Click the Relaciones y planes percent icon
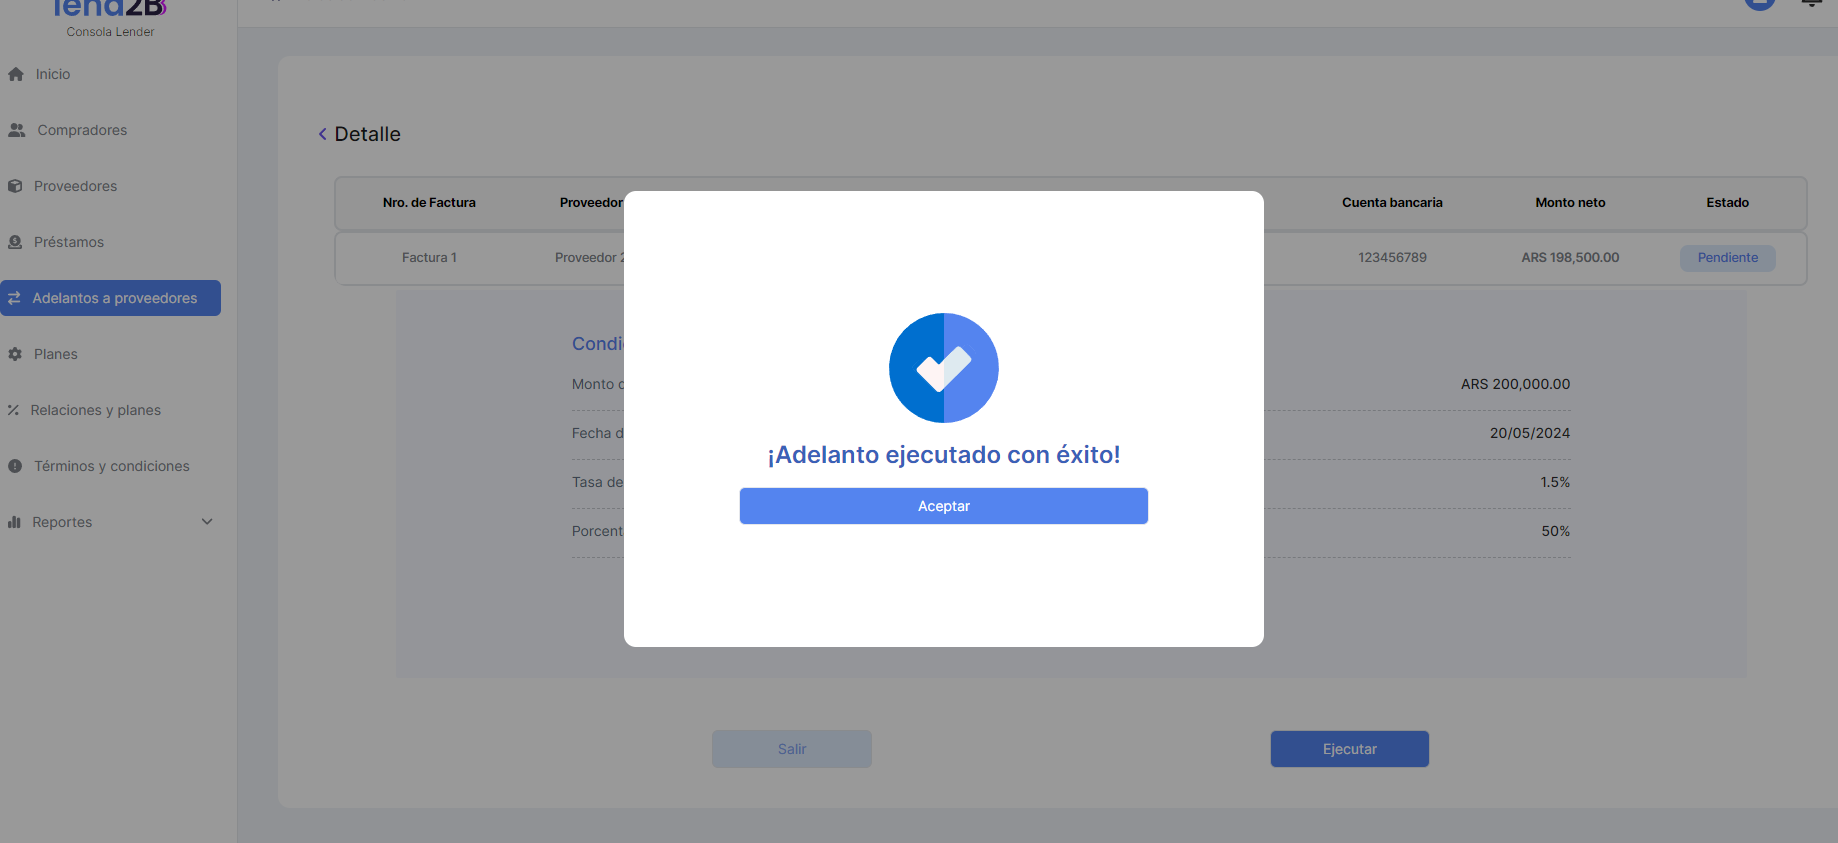1838x843 pixels. 13,410
